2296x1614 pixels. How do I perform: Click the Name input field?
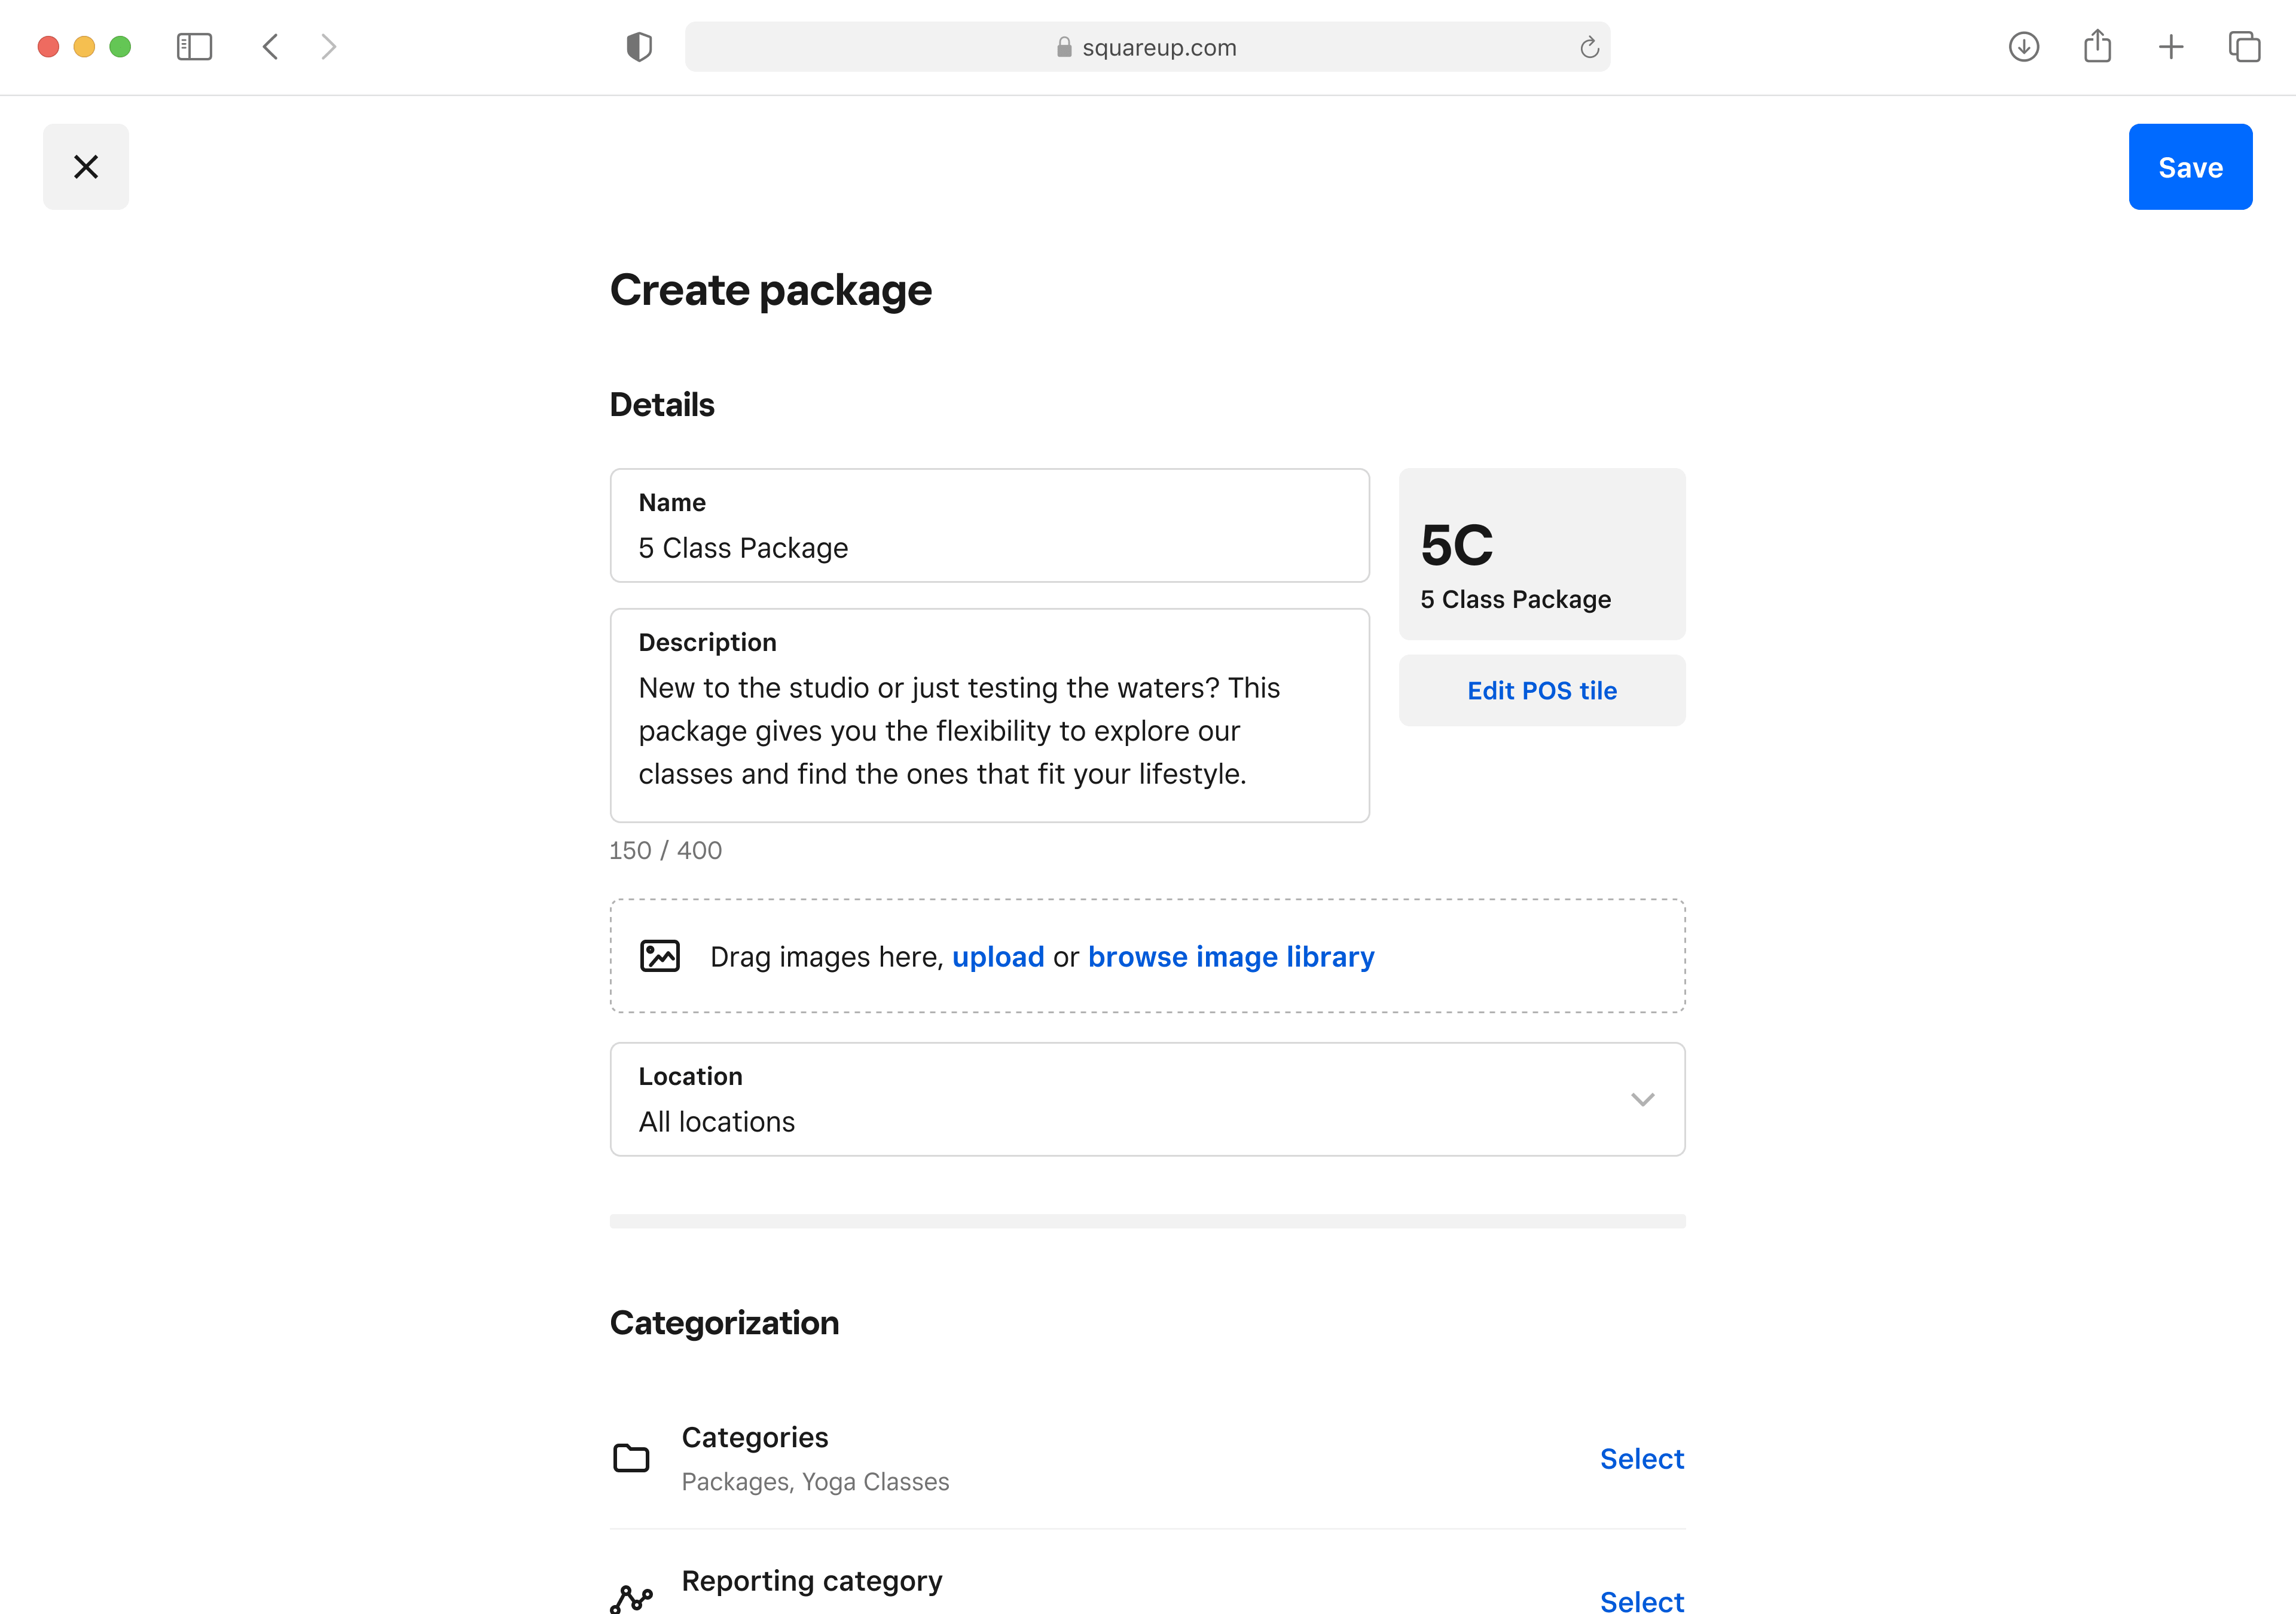coord(988,547)
